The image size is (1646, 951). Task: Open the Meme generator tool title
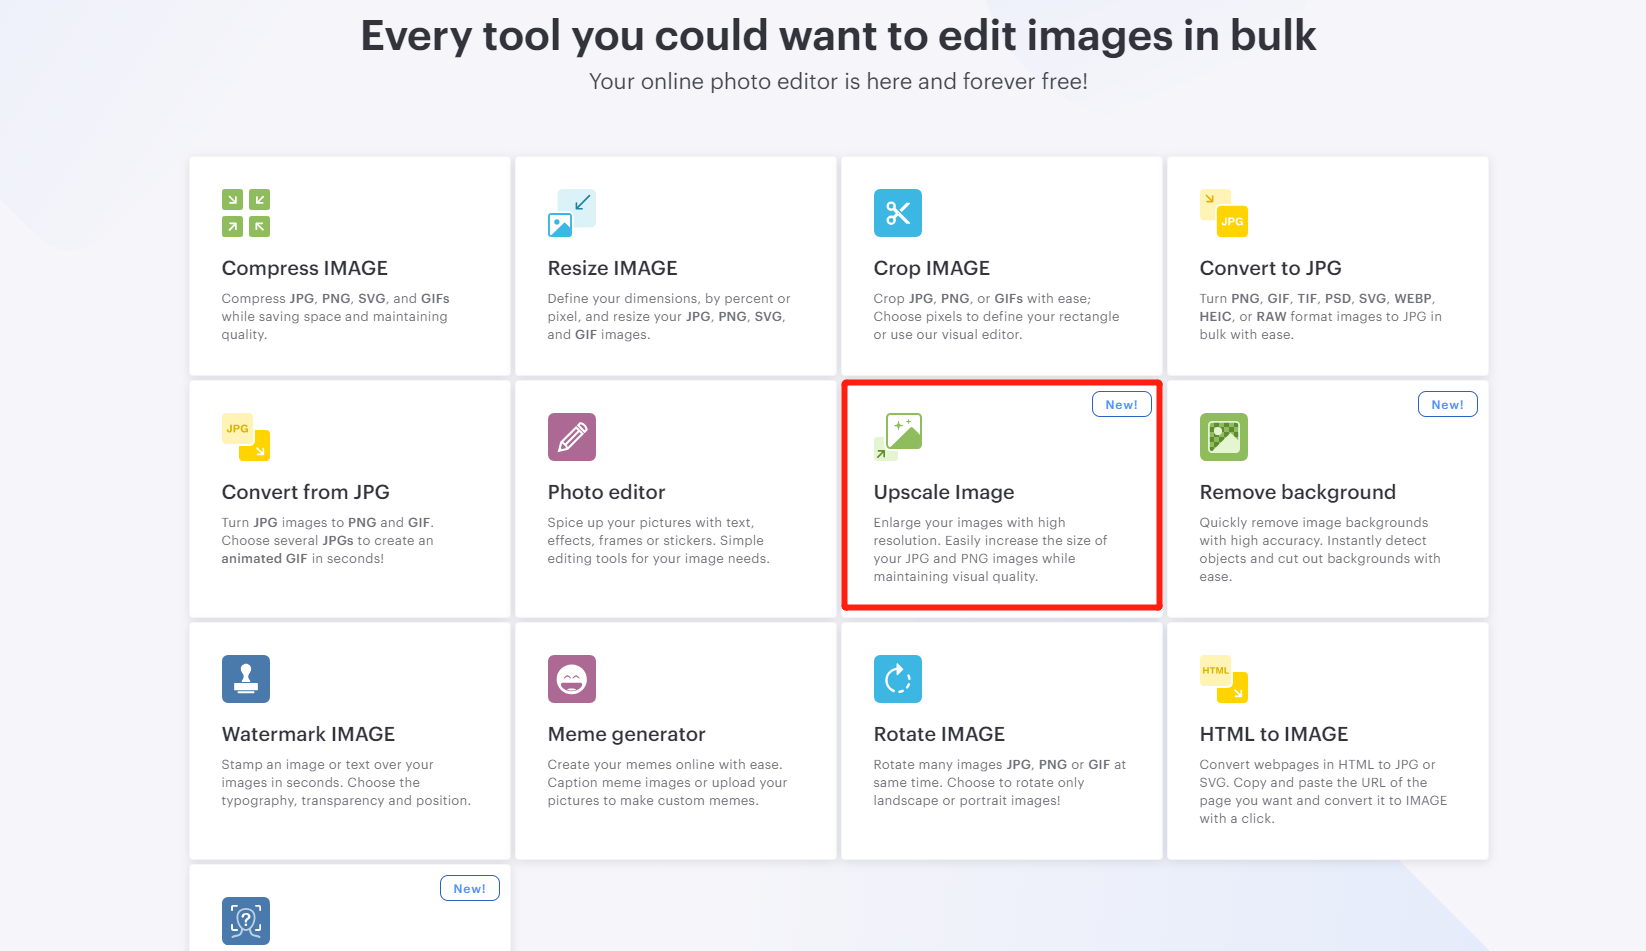626,734
